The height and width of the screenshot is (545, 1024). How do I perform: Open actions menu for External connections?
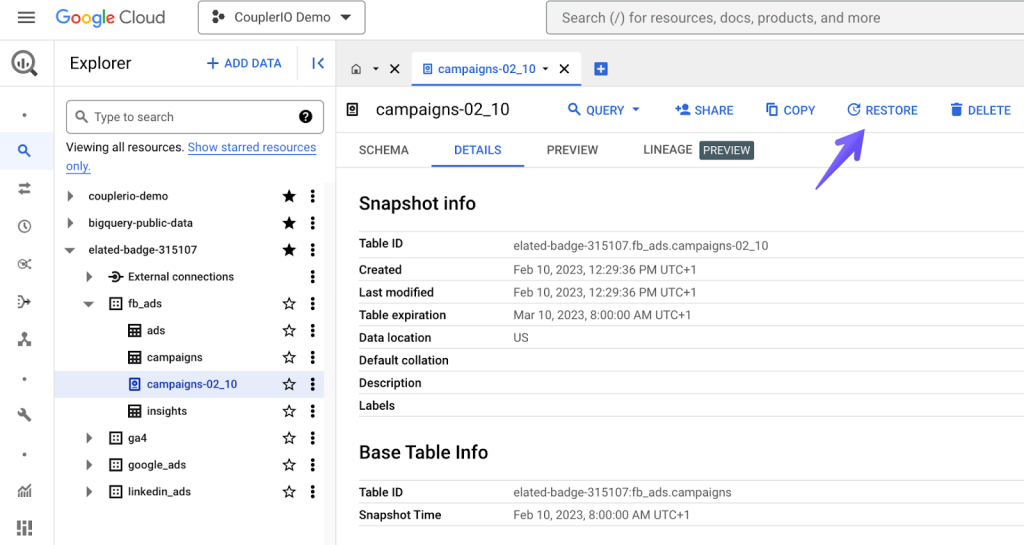(313, 277)
